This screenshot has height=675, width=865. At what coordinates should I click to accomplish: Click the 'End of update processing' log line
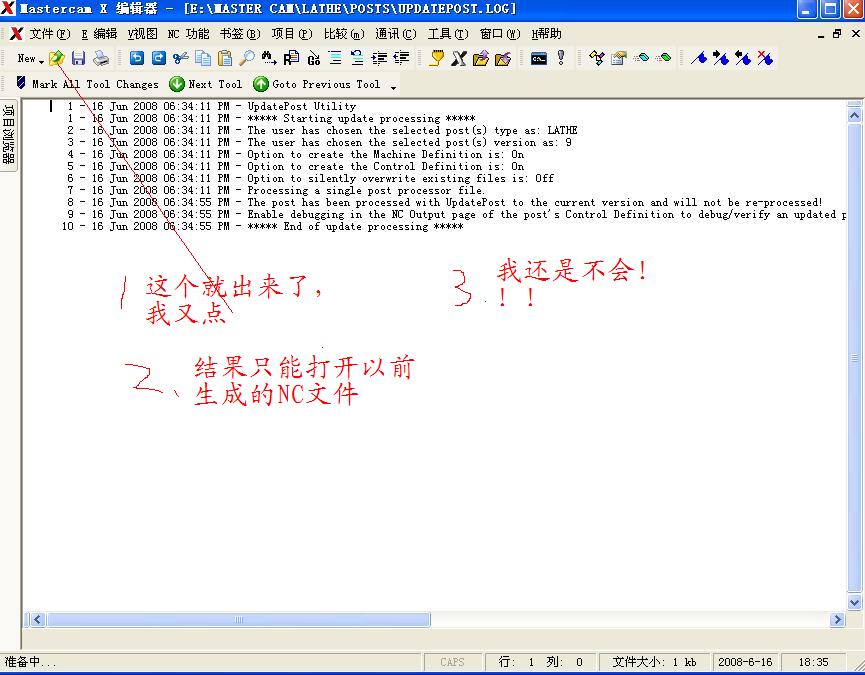(263, 226)
